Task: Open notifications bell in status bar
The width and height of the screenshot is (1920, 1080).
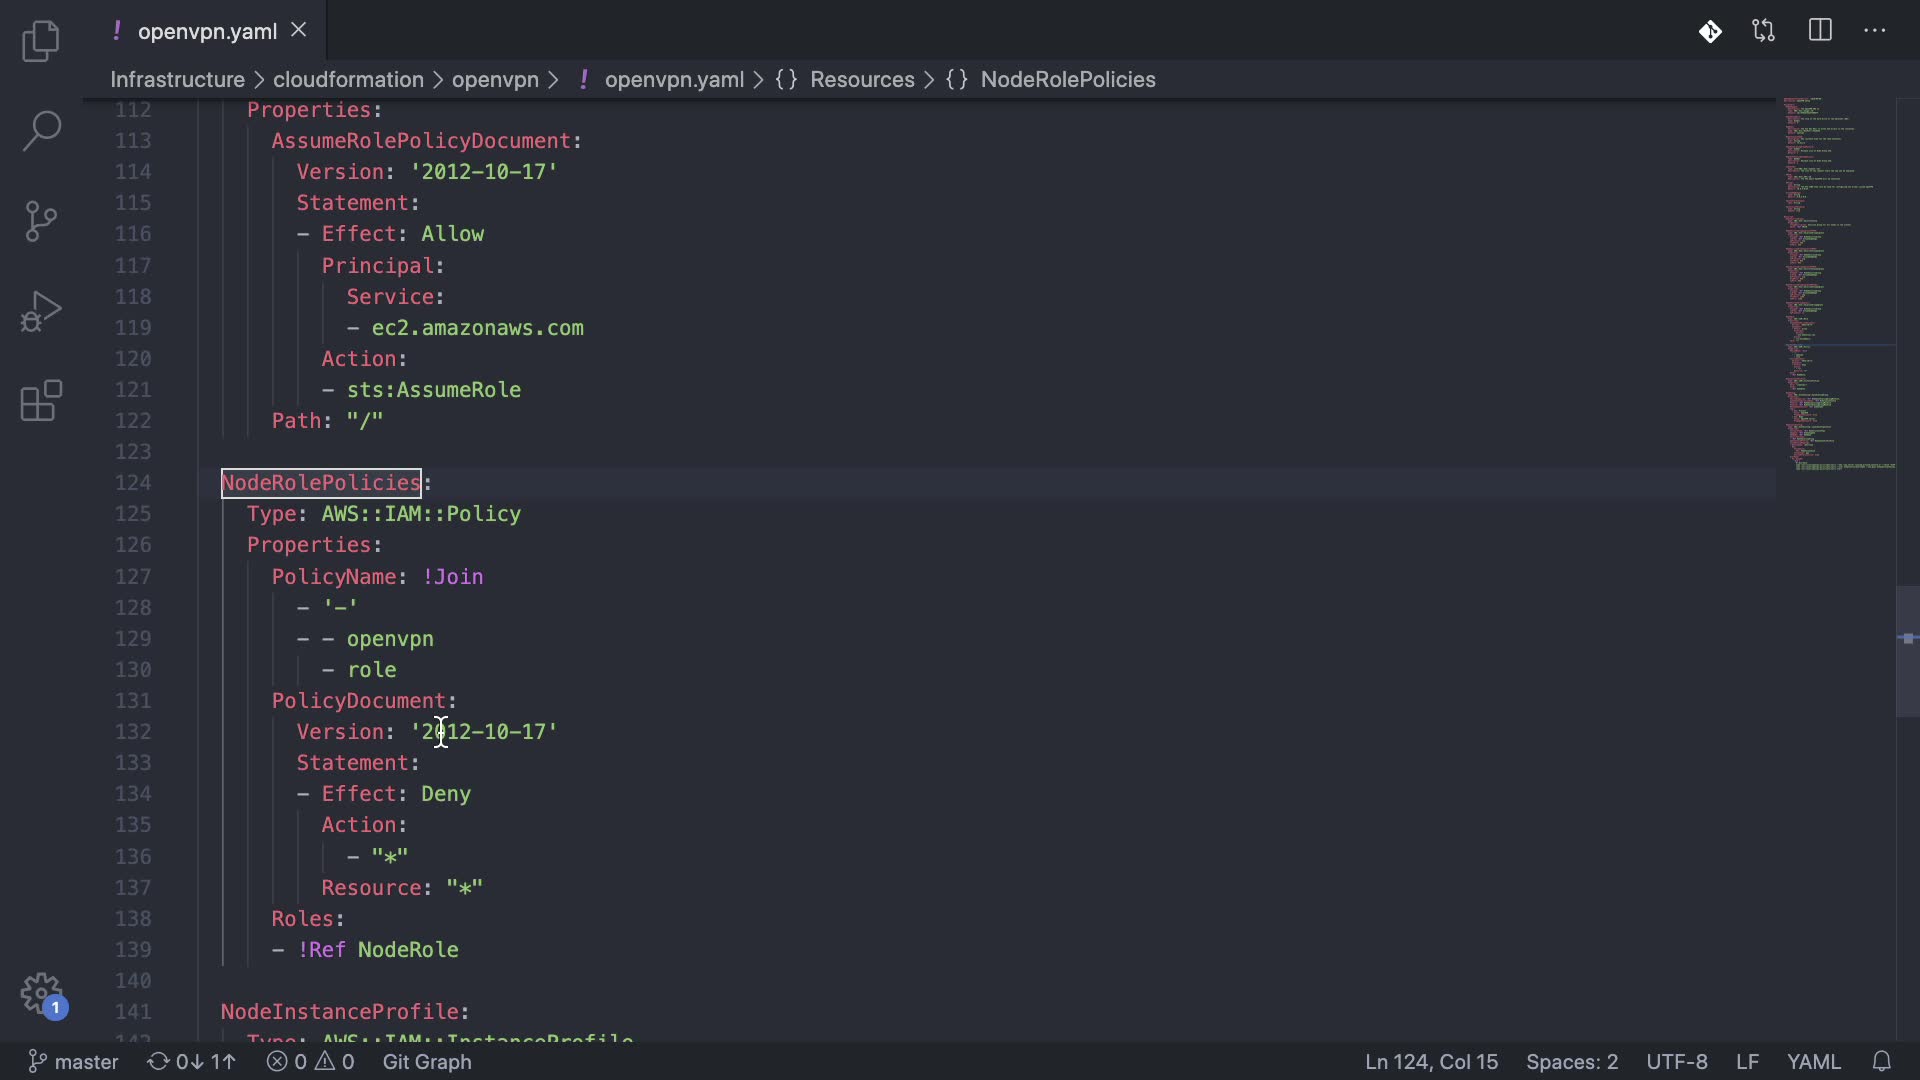Action: point(1881,1061)
